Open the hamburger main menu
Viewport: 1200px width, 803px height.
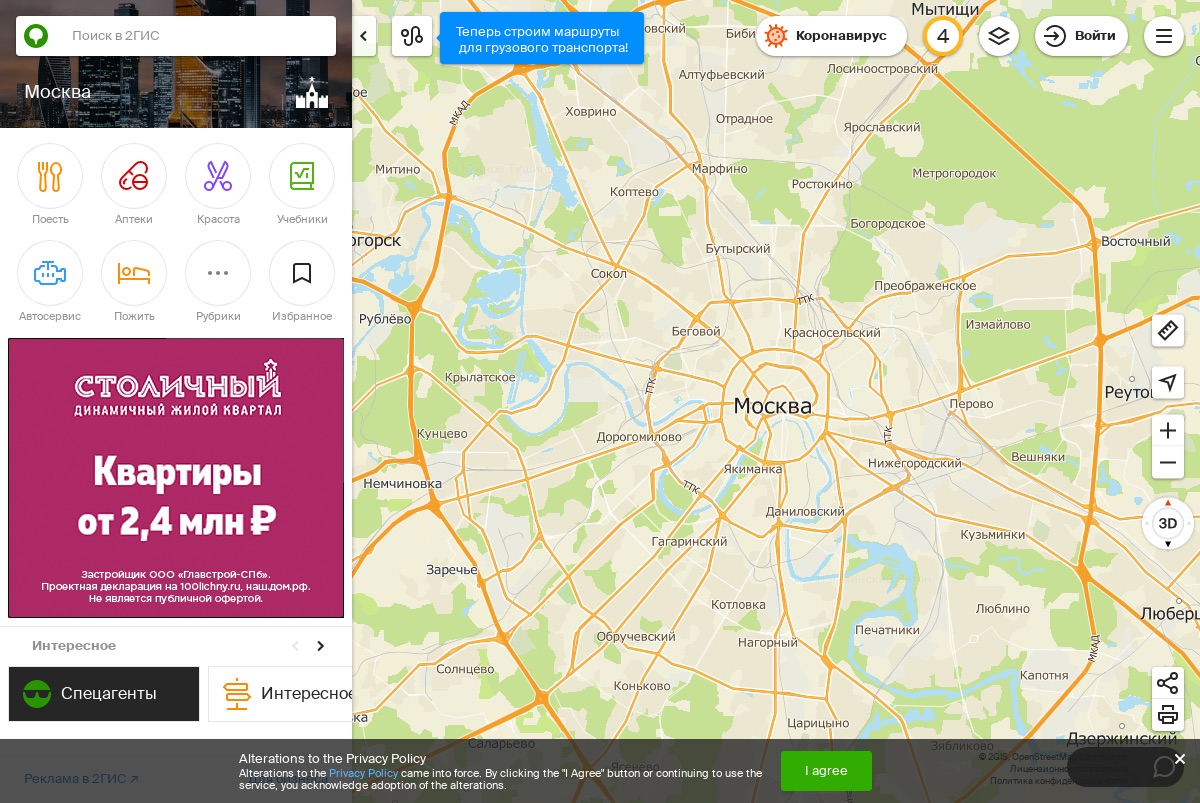click(1164, 36)
